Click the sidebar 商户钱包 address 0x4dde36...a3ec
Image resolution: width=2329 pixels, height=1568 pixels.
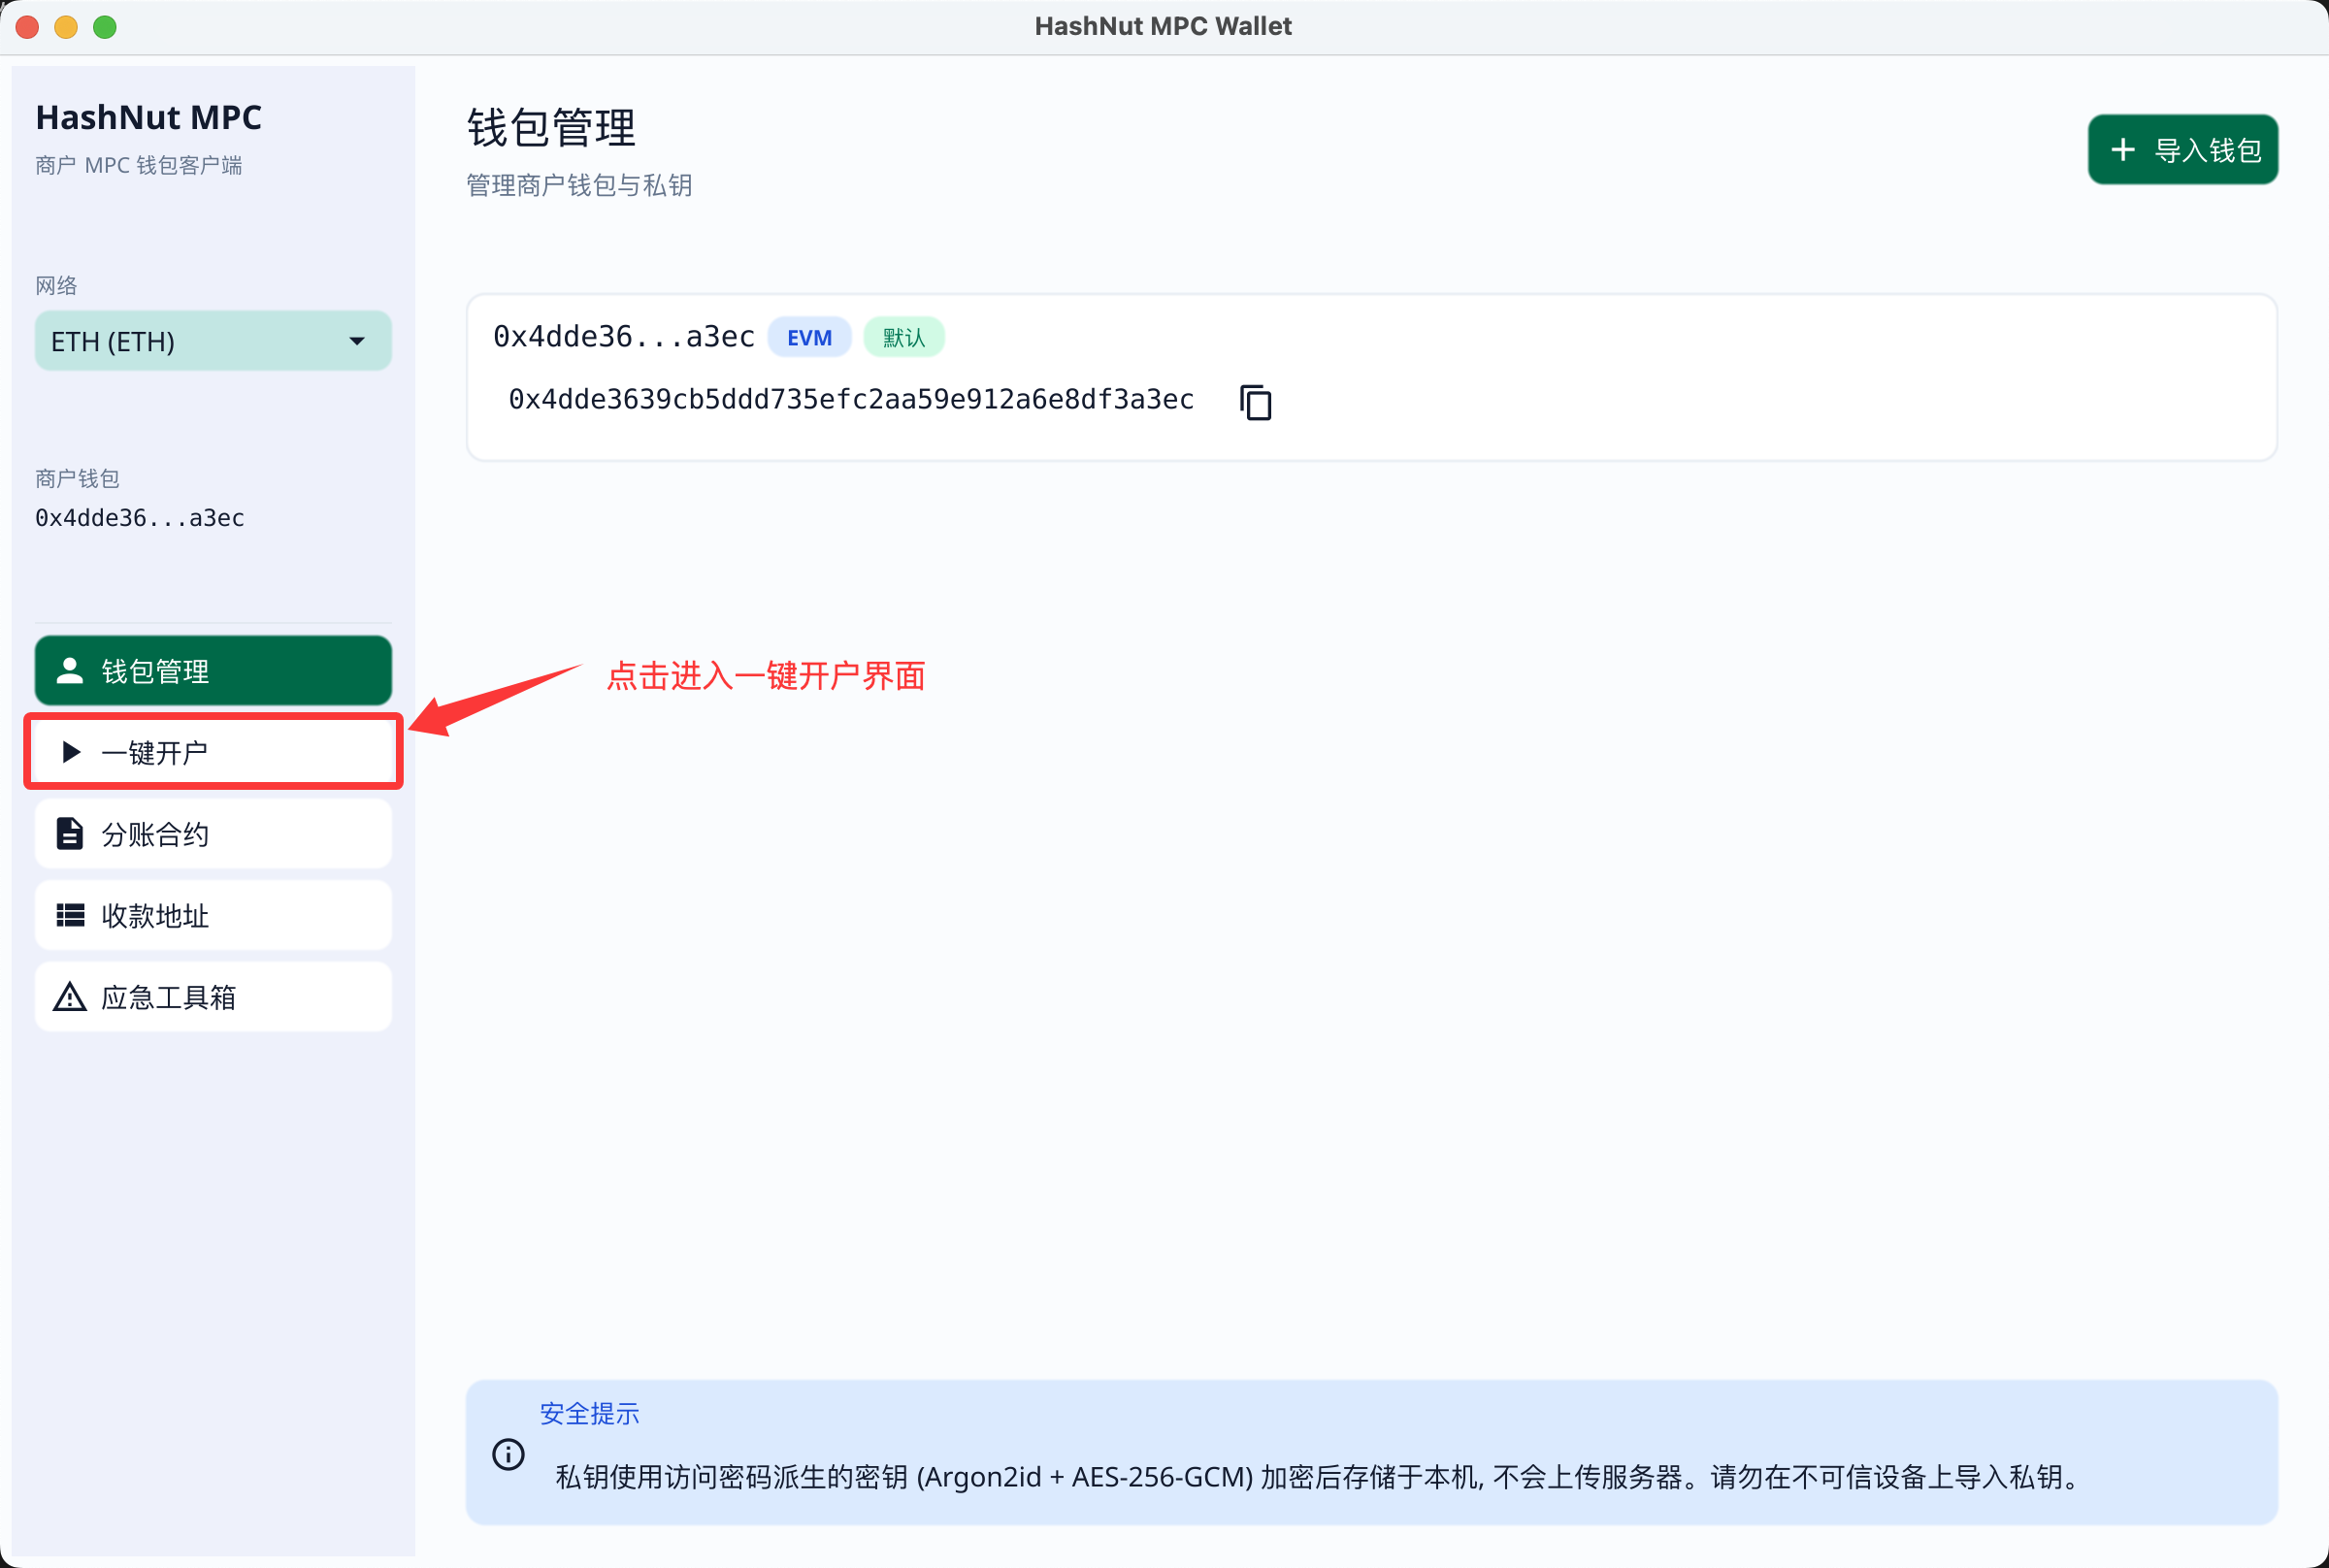140,518
